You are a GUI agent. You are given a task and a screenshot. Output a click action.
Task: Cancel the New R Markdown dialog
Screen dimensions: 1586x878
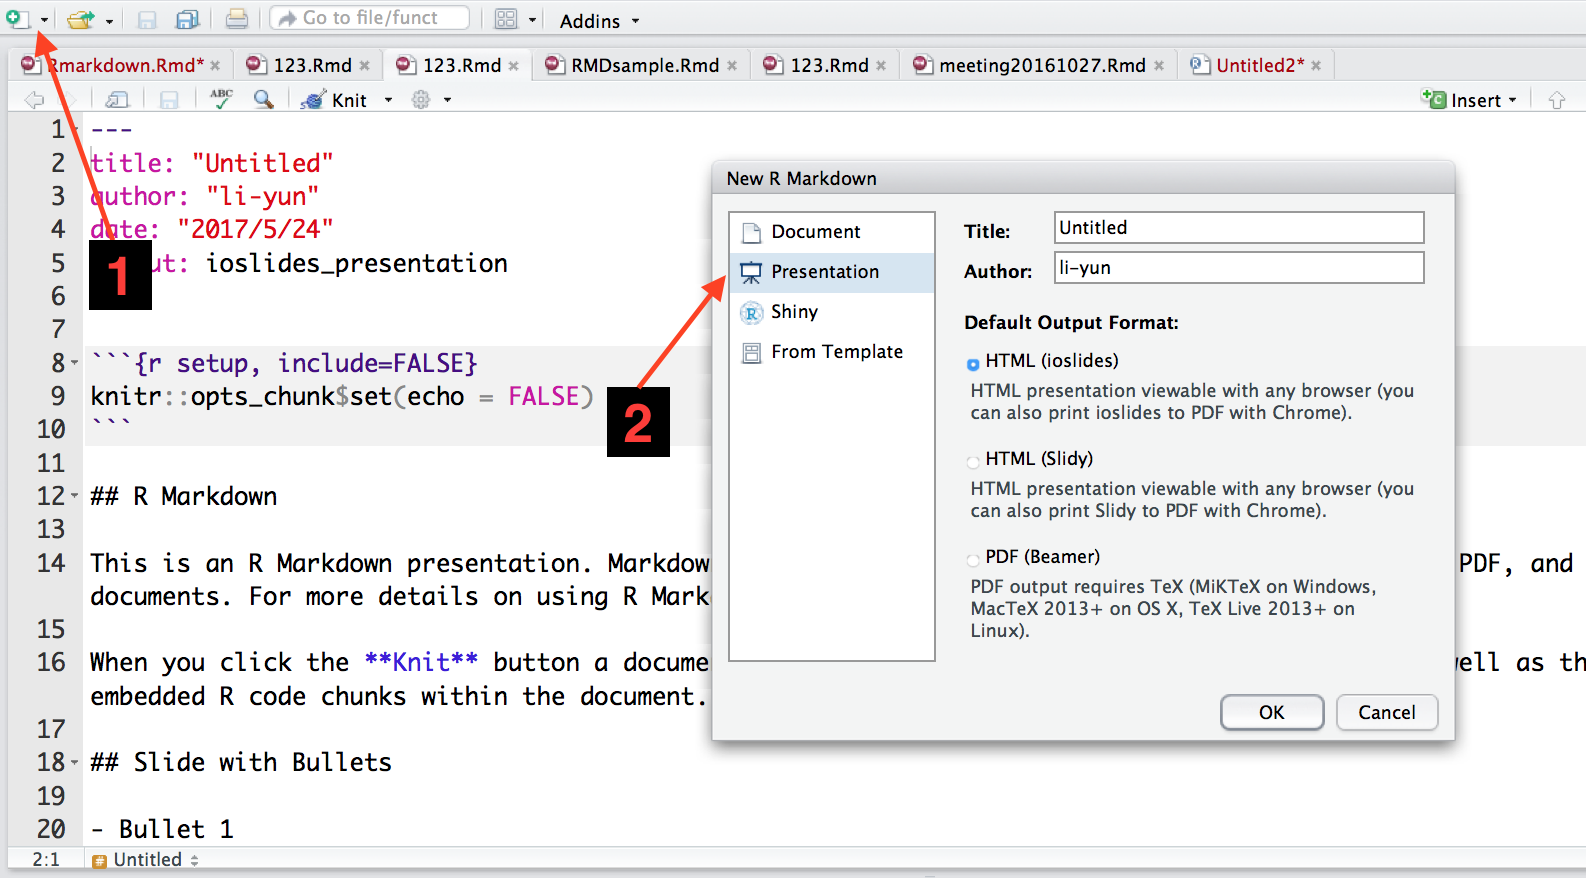point(1387,712)
